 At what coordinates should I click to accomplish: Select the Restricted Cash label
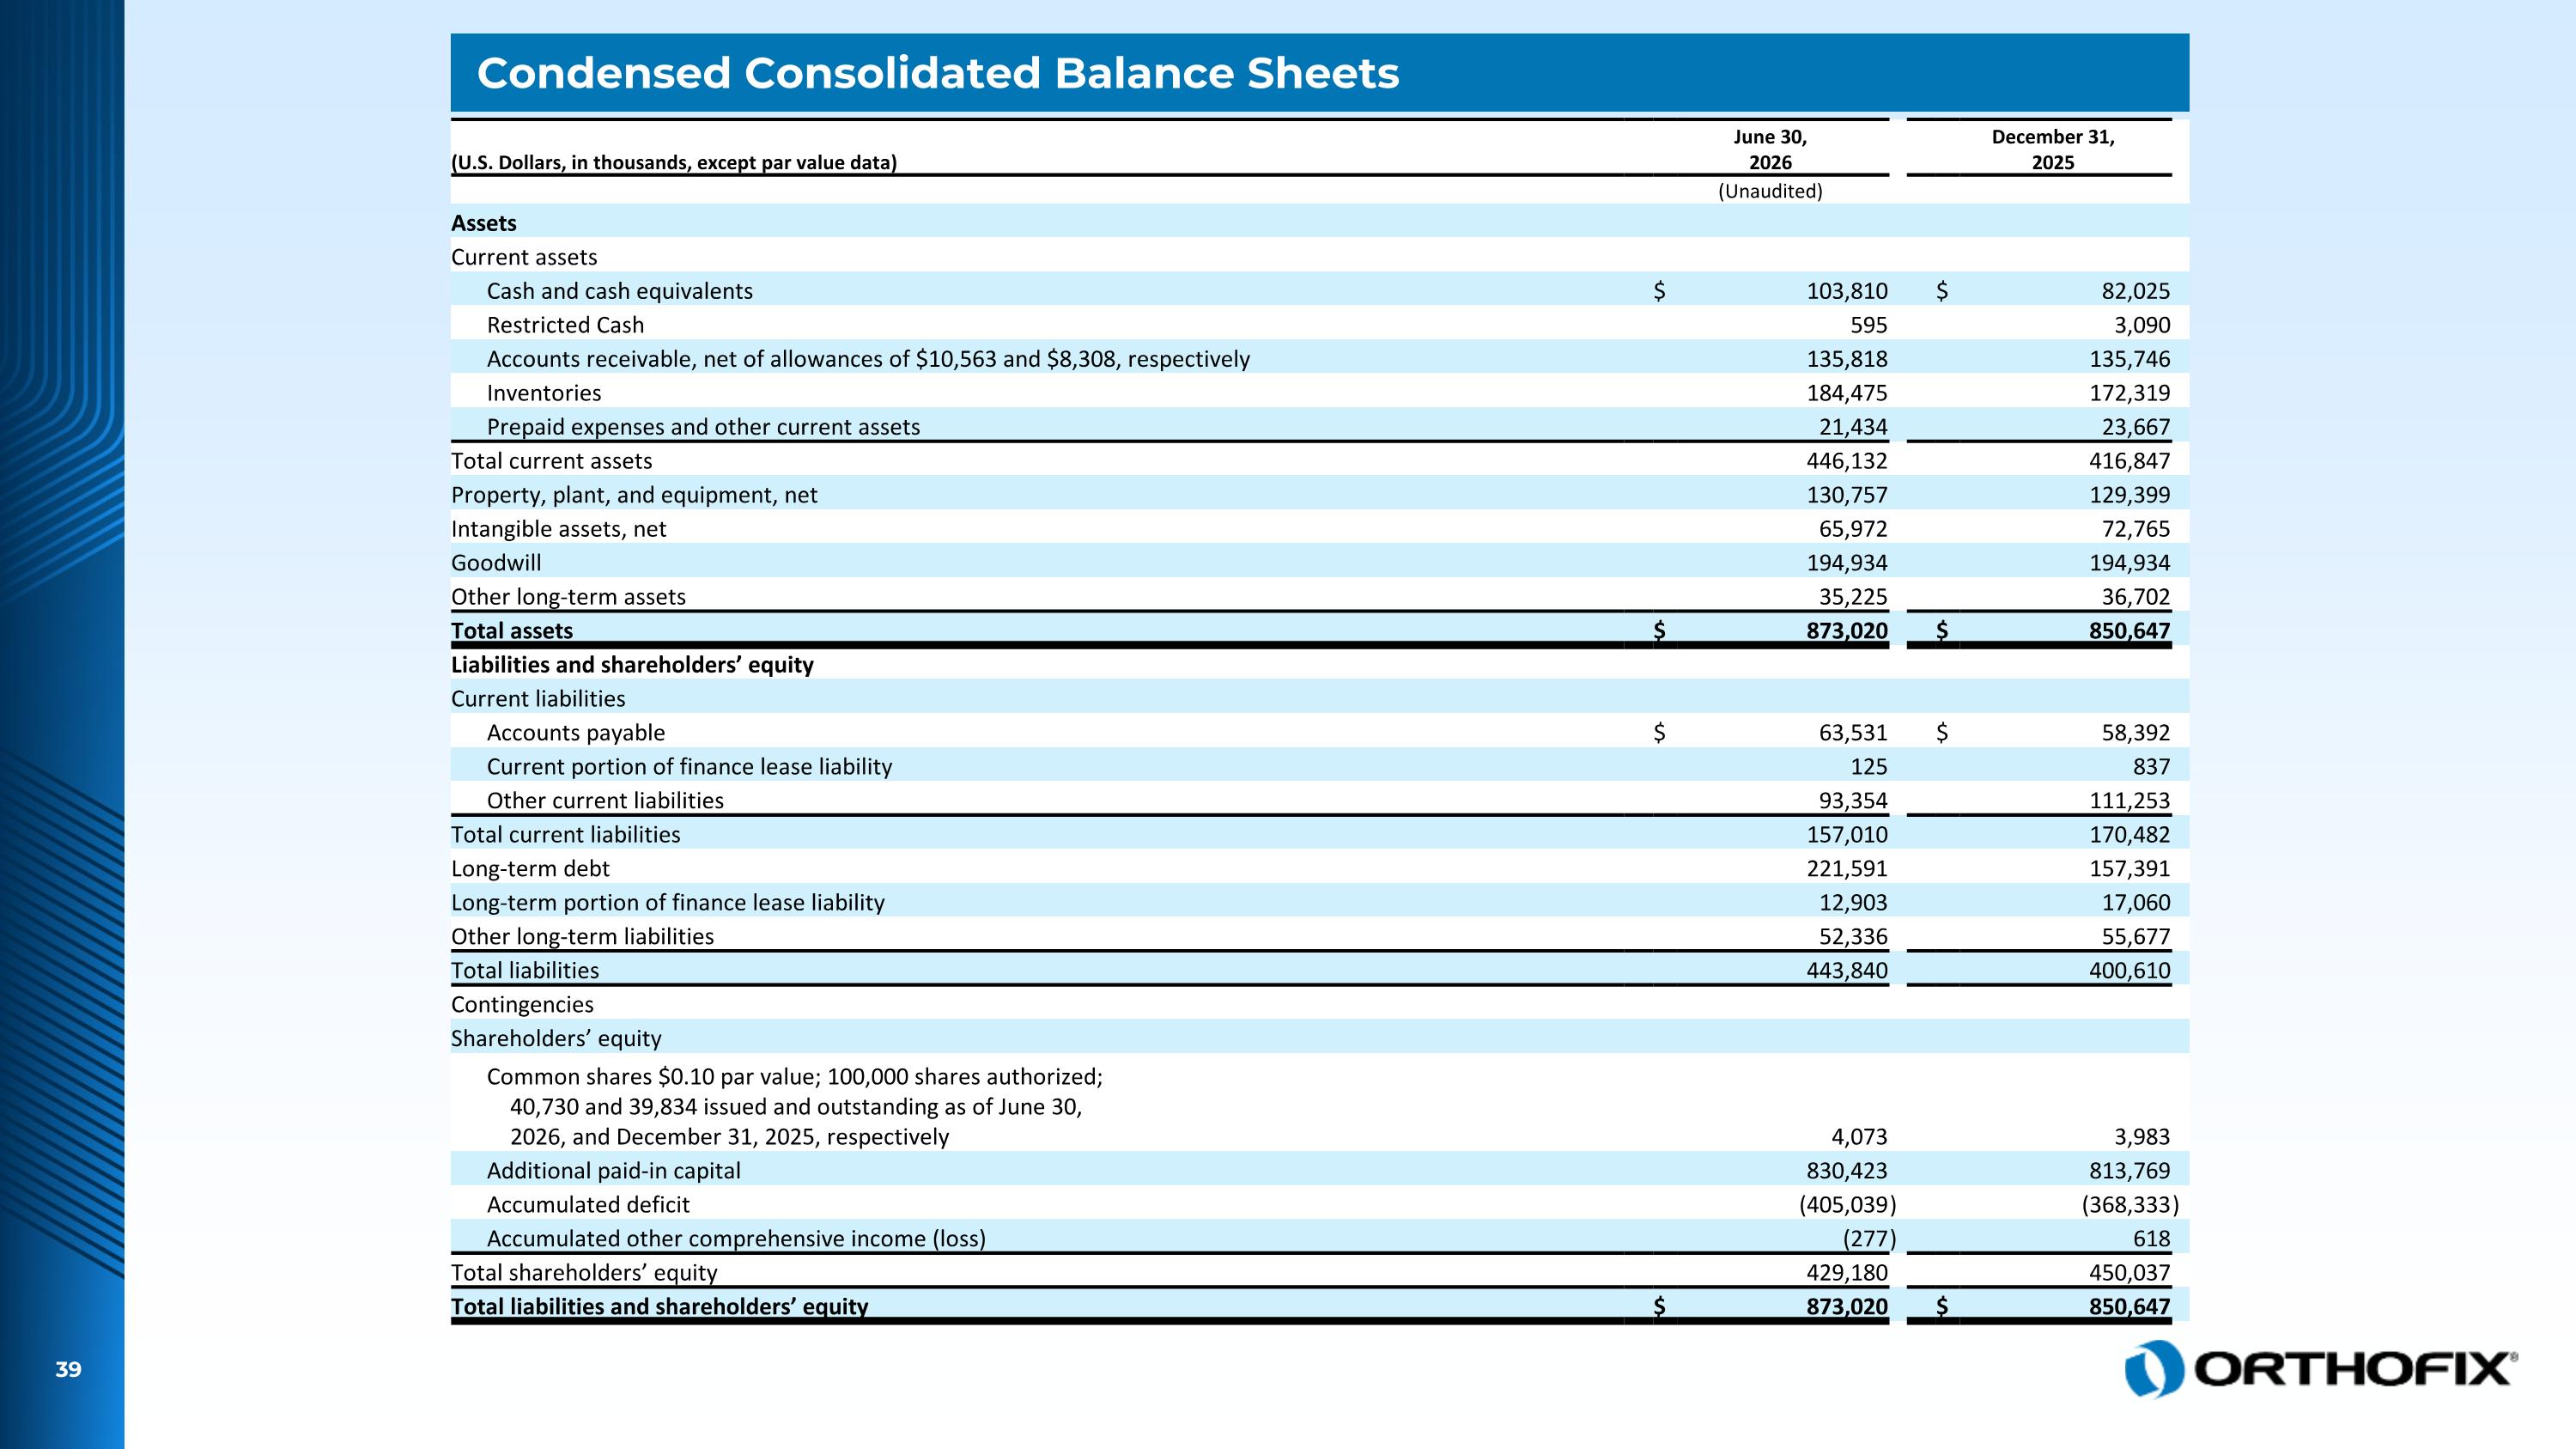(x=566, y=325)
